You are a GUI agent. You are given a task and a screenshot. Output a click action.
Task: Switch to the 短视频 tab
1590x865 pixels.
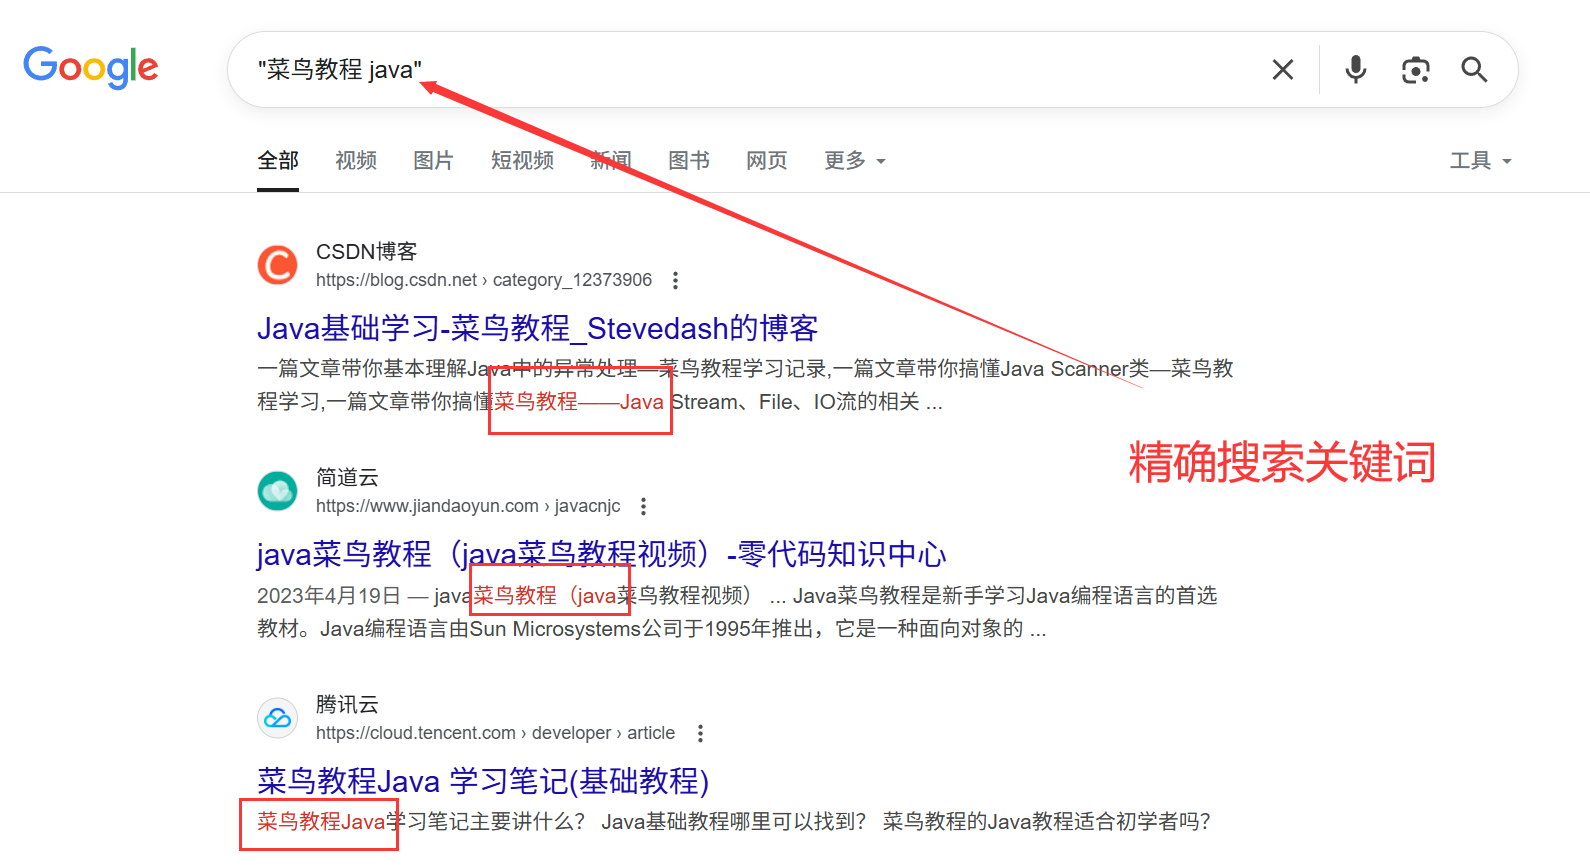click(x=522, y=160)
